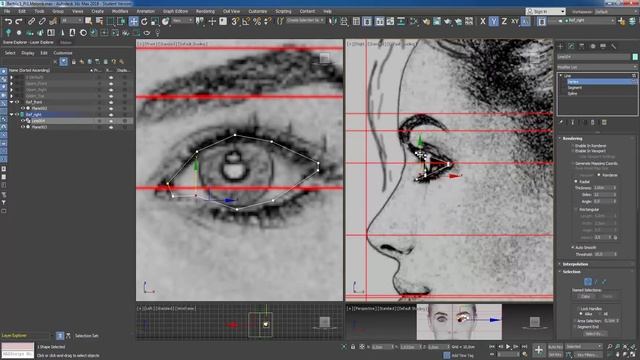The width and height of the screenshot is (640, 360).
Task: Click the Perspective viewport face thumbnail
Action: (459, 322)
